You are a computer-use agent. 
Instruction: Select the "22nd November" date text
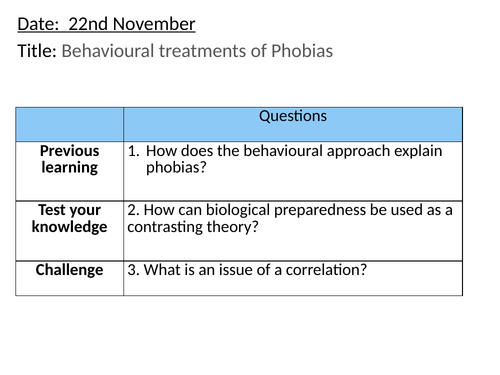pos(132,24)
